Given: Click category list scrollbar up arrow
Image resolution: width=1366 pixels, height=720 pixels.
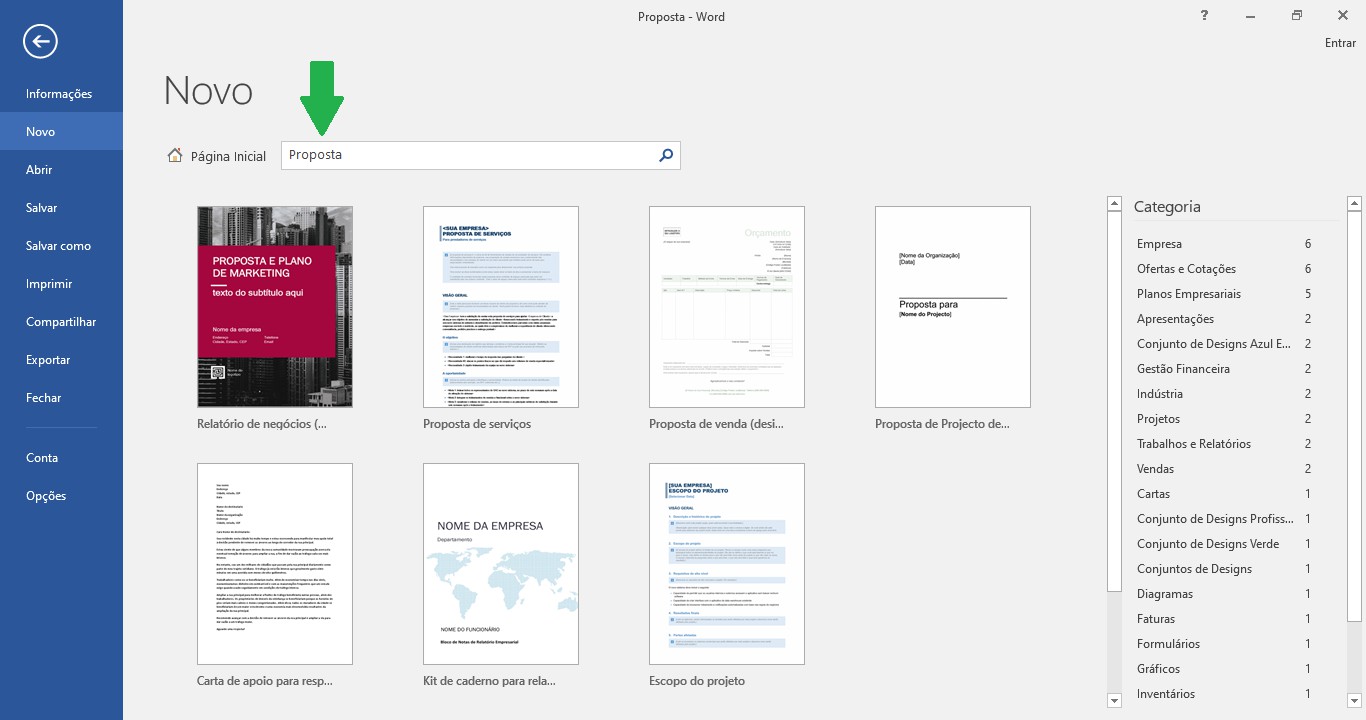Looking at the screenshot, I should click(x=1354, y=204).
